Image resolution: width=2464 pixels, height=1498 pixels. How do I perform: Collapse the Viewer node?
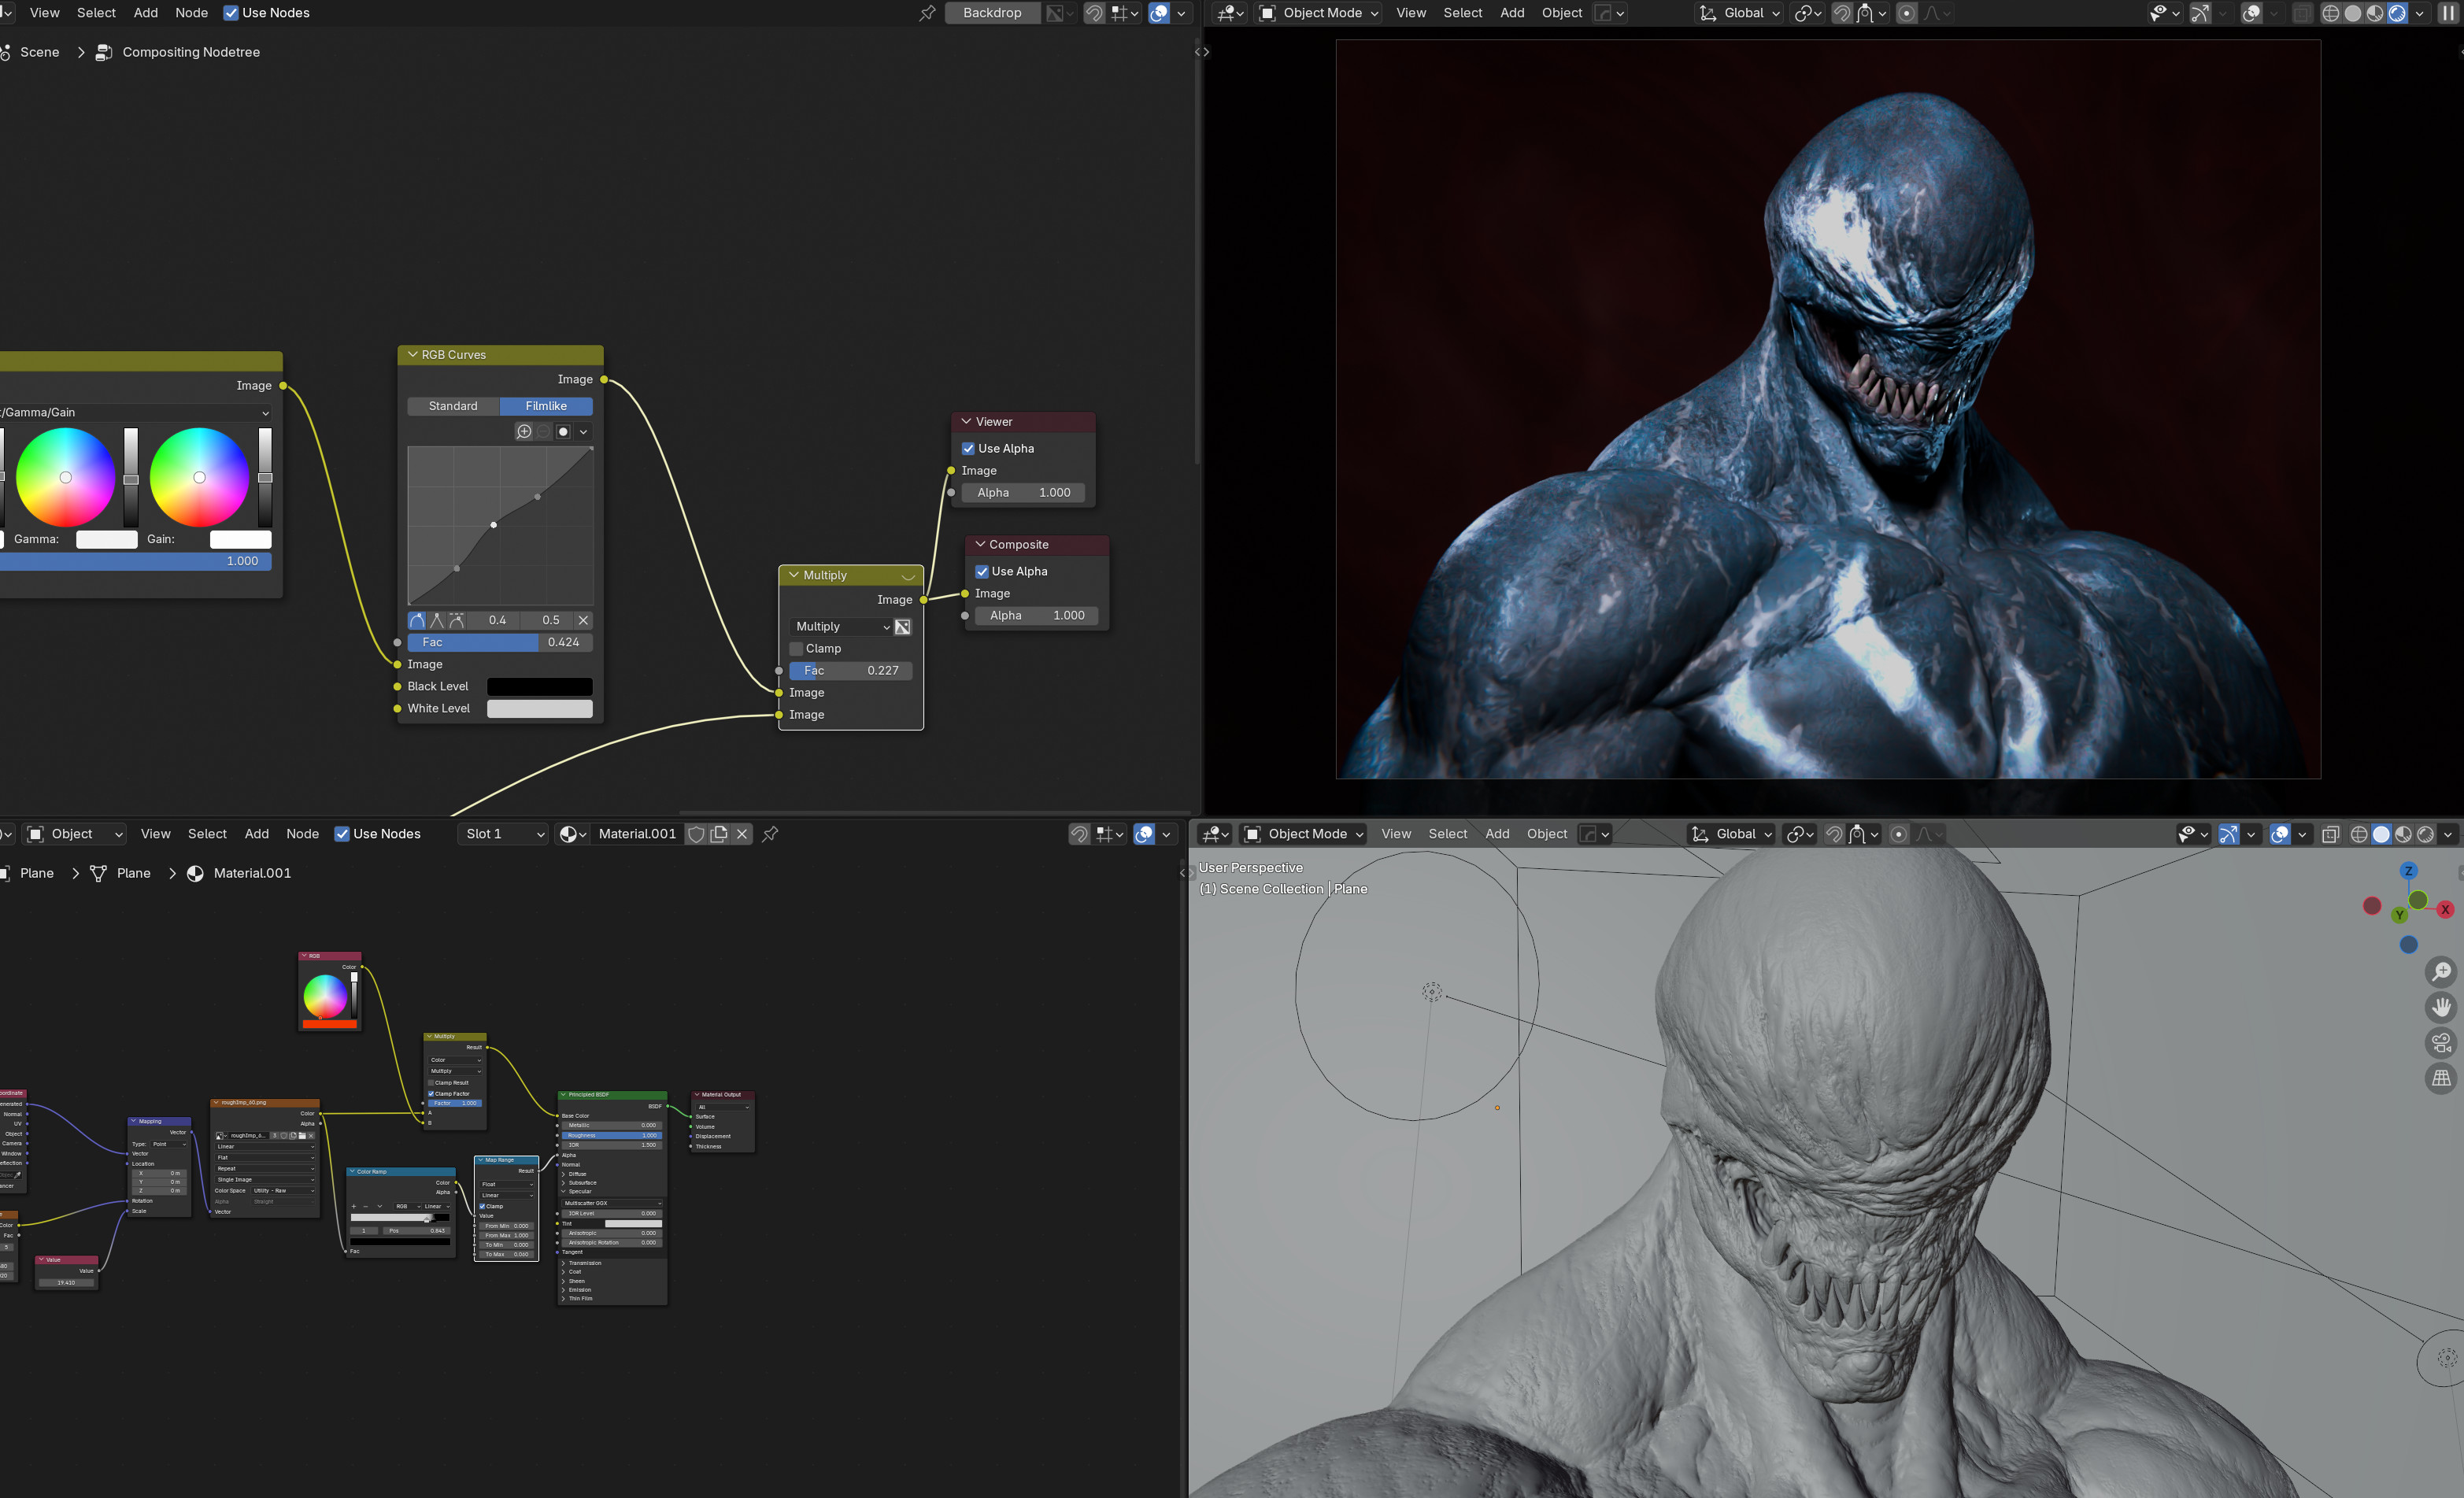point(966,421)
